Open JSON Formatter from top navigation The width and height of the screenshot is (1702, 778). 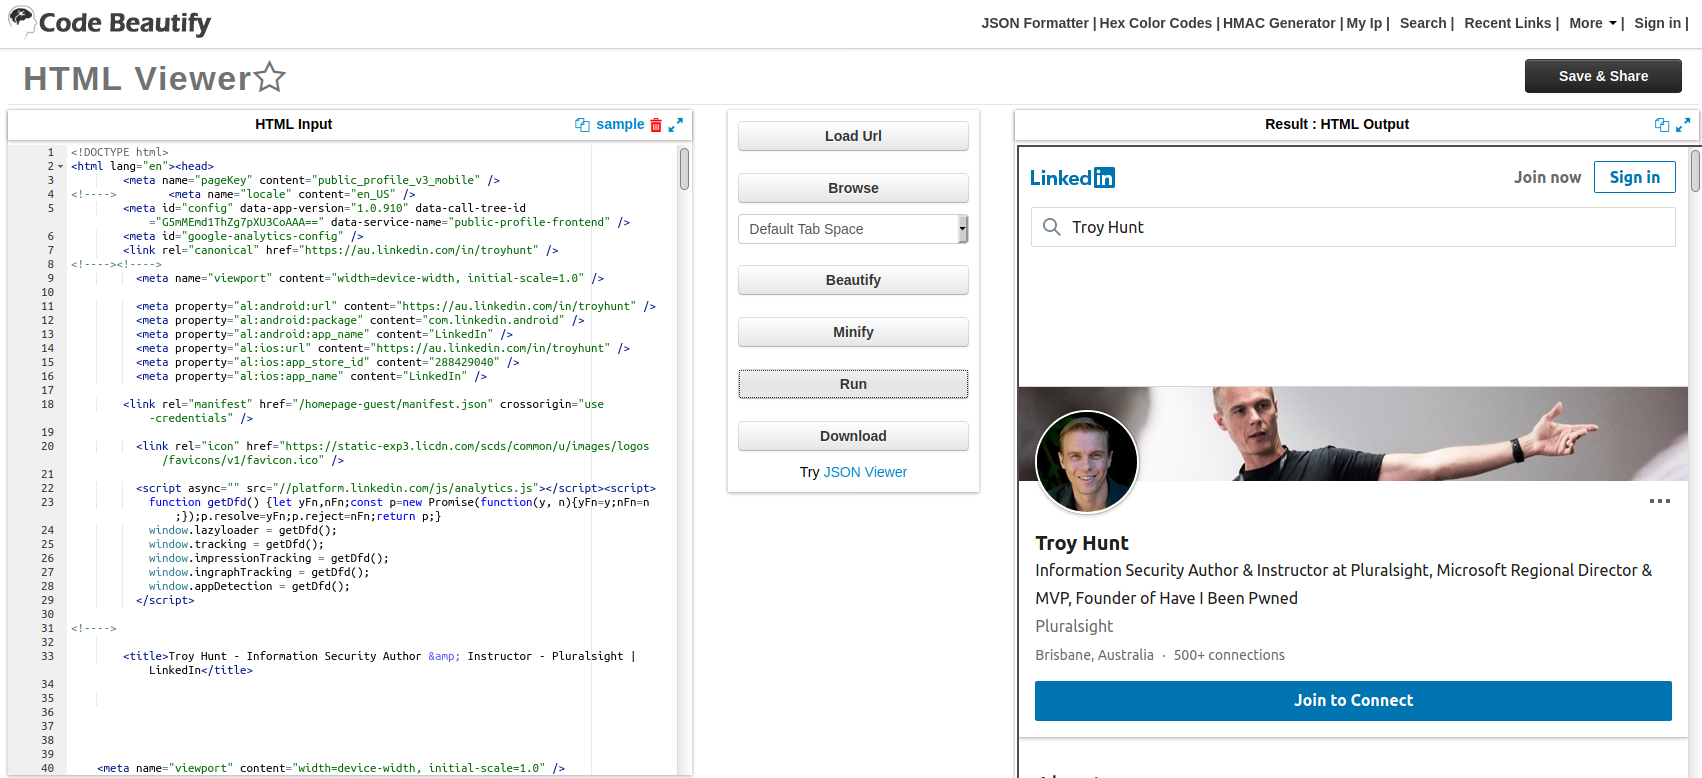click(x=1035, y=23)
